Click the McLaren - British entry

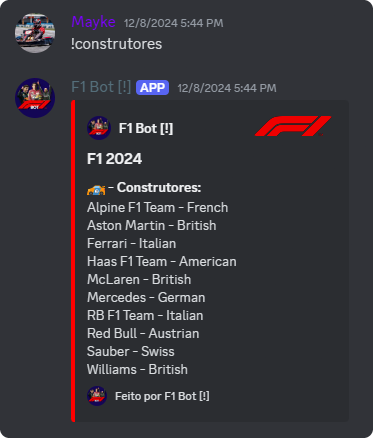pos(139,279)
